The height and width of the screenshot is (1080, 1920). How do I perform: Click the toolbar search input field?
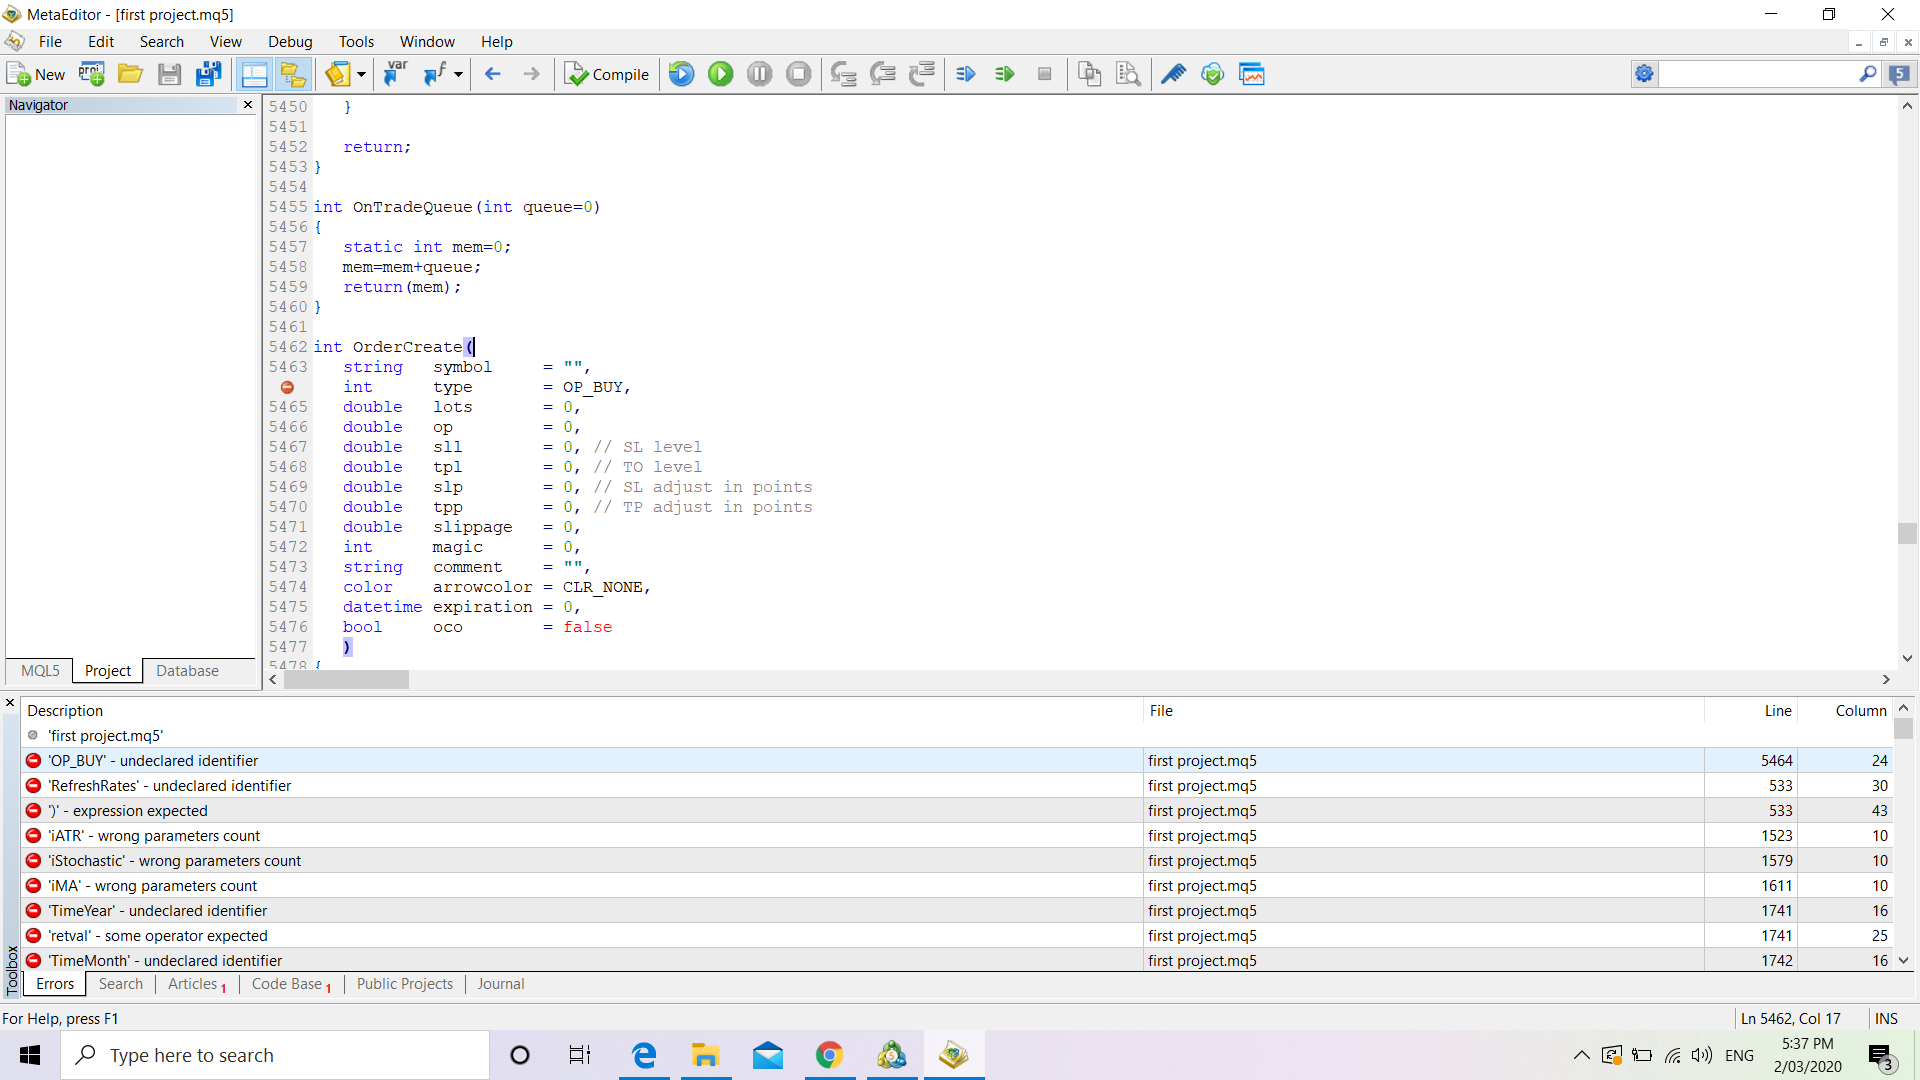tap(1759, 74)
